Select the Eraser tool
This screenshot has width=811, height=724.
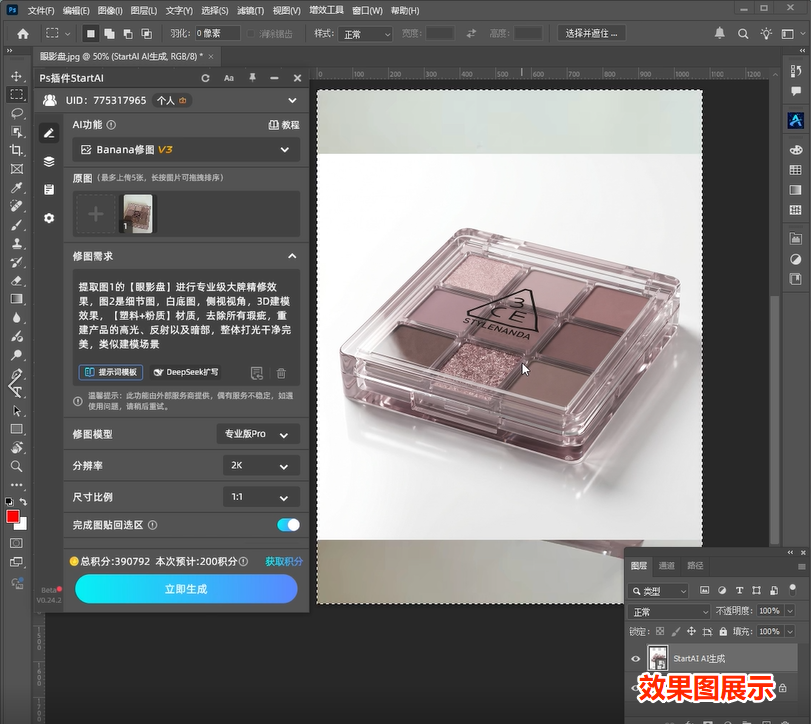pos(17,280)
